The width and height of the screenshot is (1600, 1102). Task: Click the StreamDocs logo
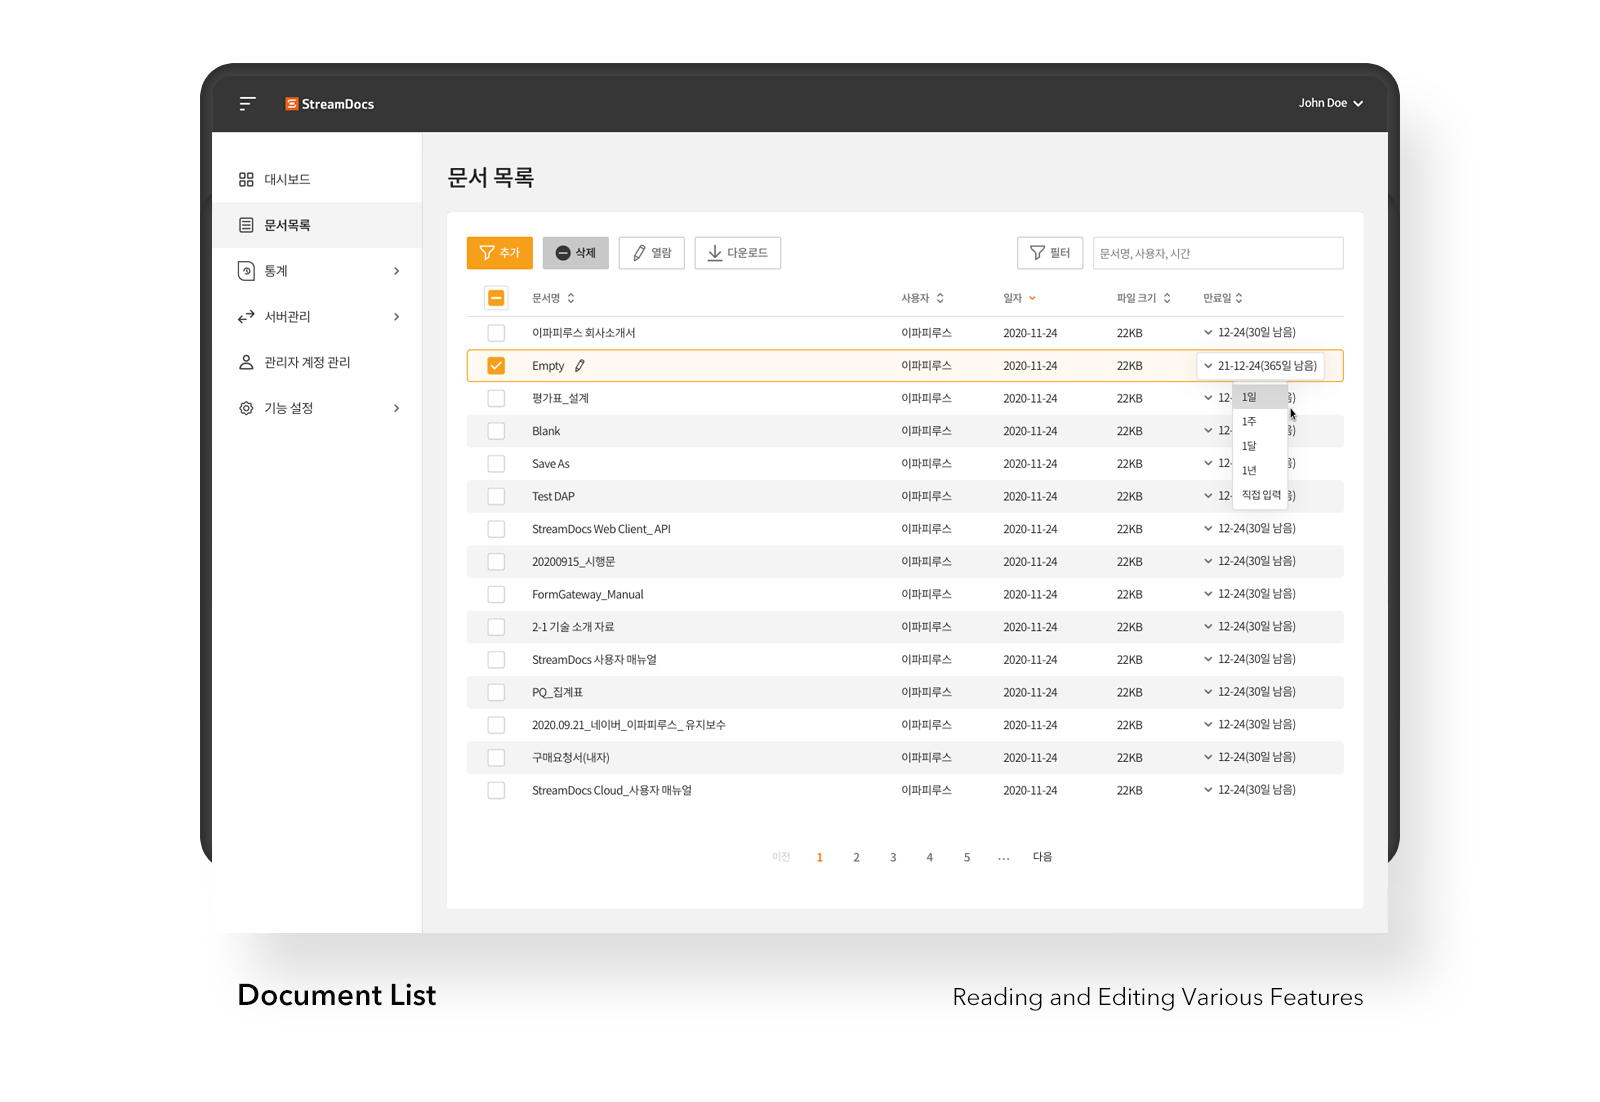pos(330,104)
